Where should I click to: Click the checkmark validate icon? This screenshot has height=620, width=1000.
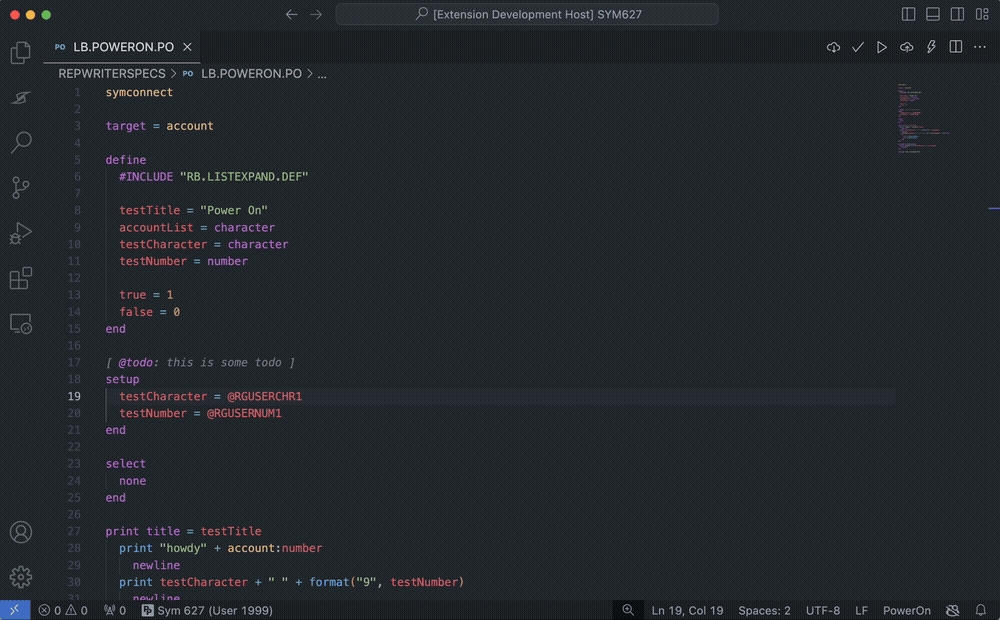pos(858,47)
